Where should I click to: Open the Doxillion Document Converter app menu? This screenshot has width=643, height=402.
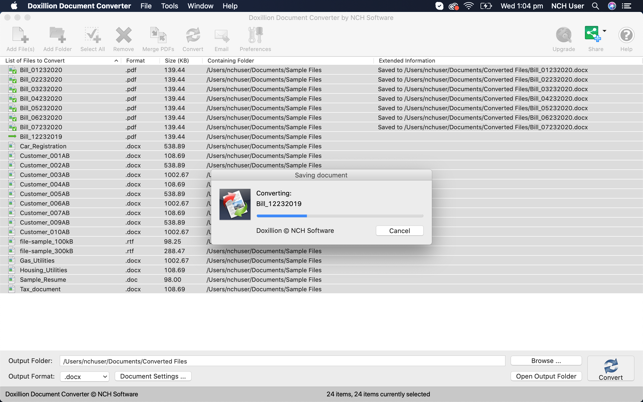[79, 6]
